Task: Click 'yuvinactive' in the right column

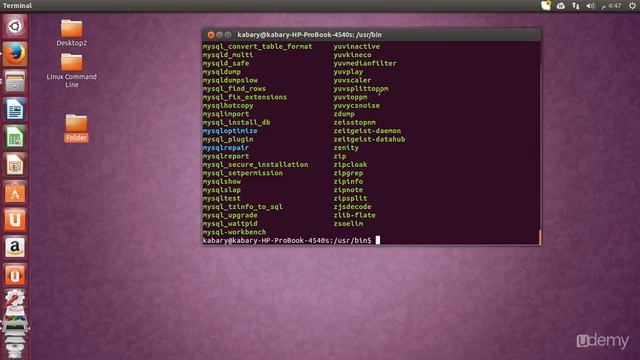Action: coord(357,47)
